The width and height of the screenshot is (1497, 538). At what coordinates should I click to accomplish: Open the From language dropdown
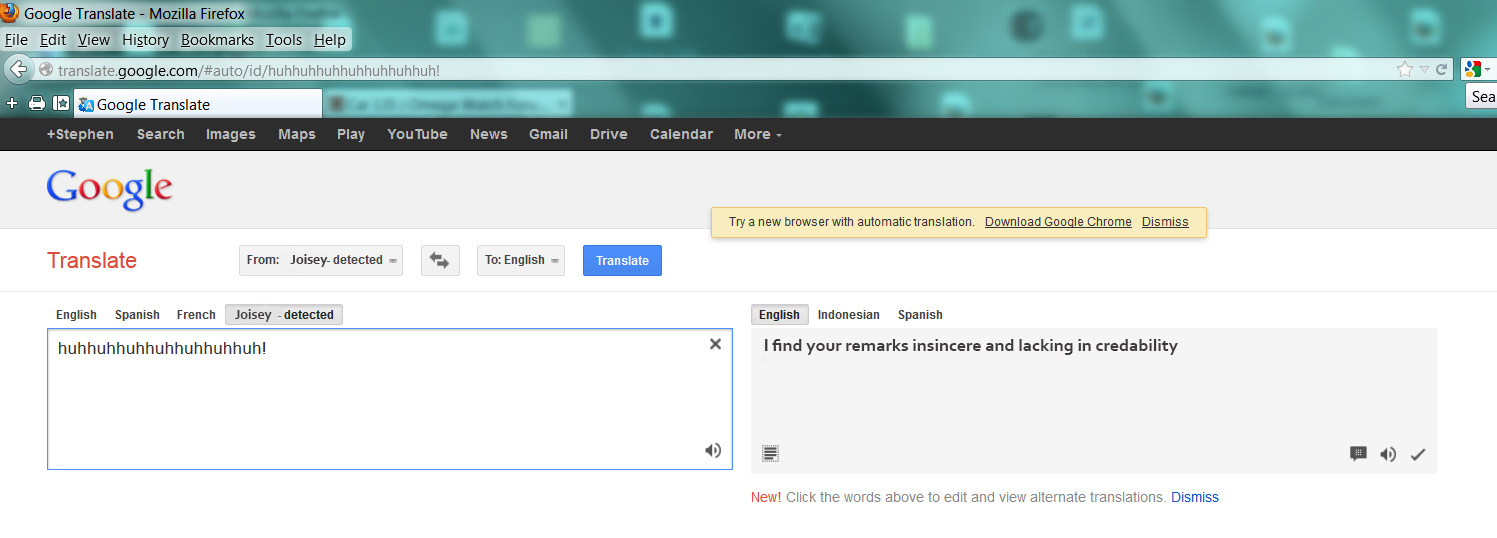click(321, 260)
